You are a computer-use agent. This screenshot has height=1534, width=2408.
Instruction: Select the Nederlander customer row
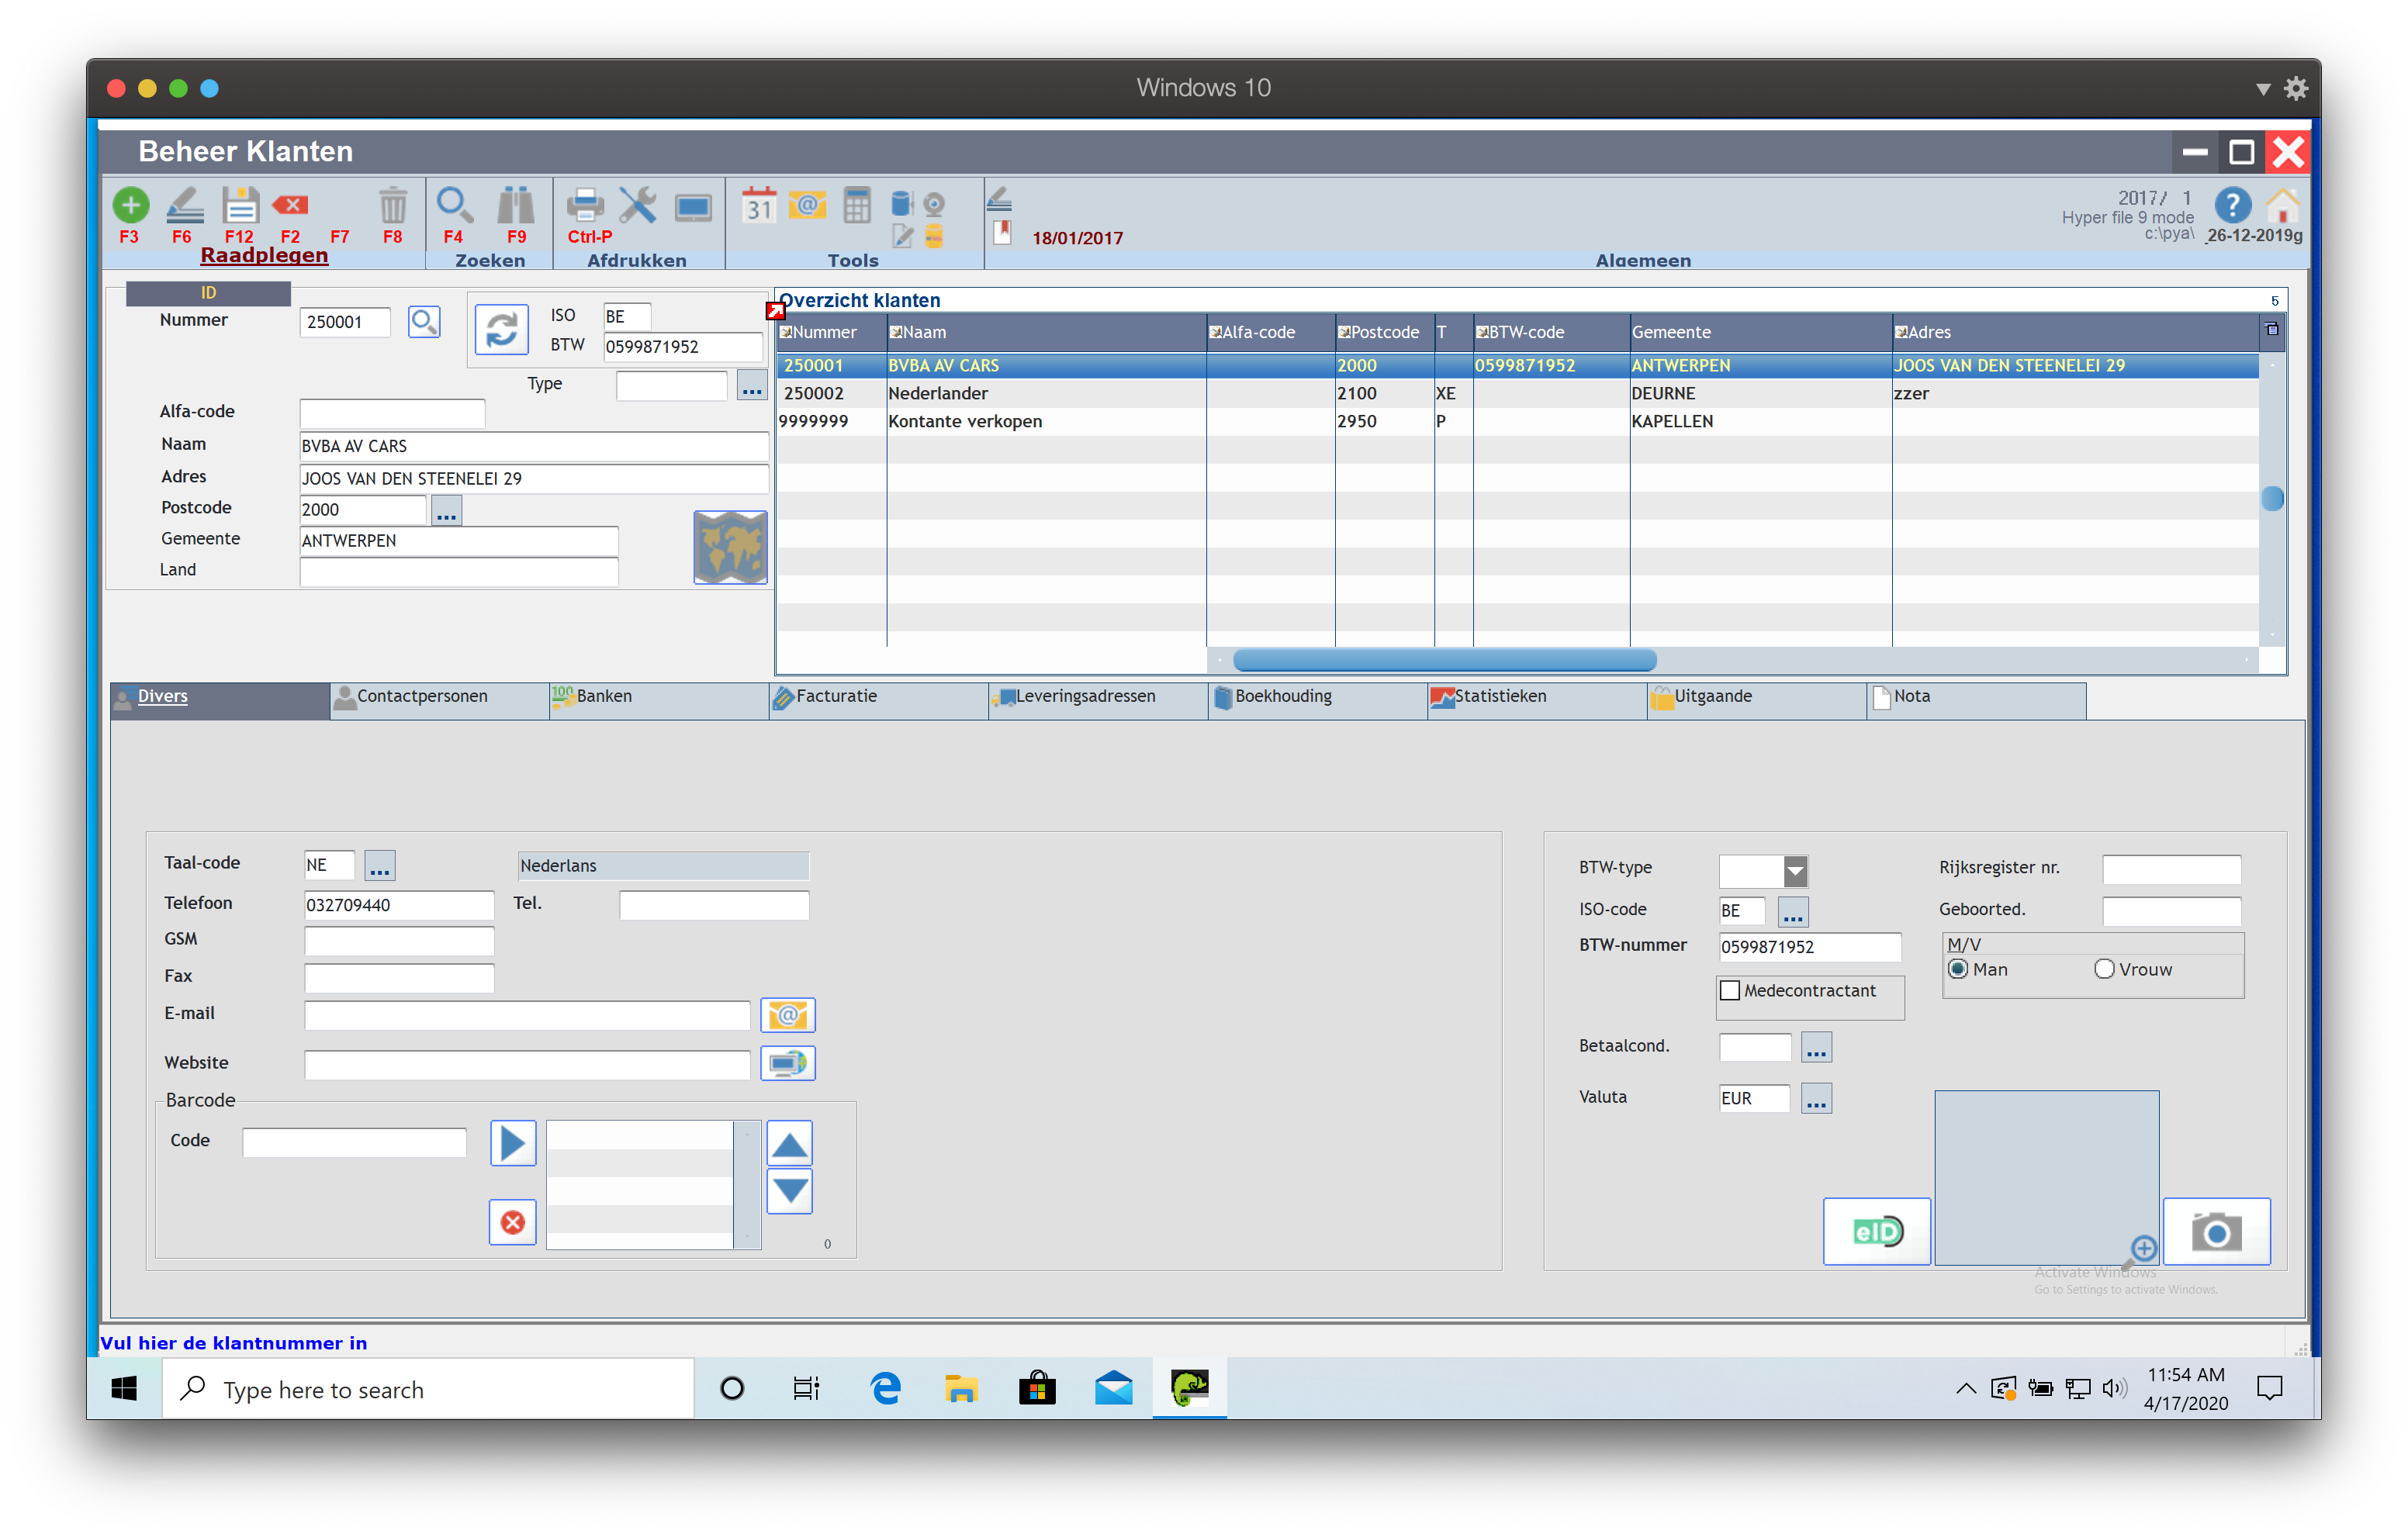[938, 393]
